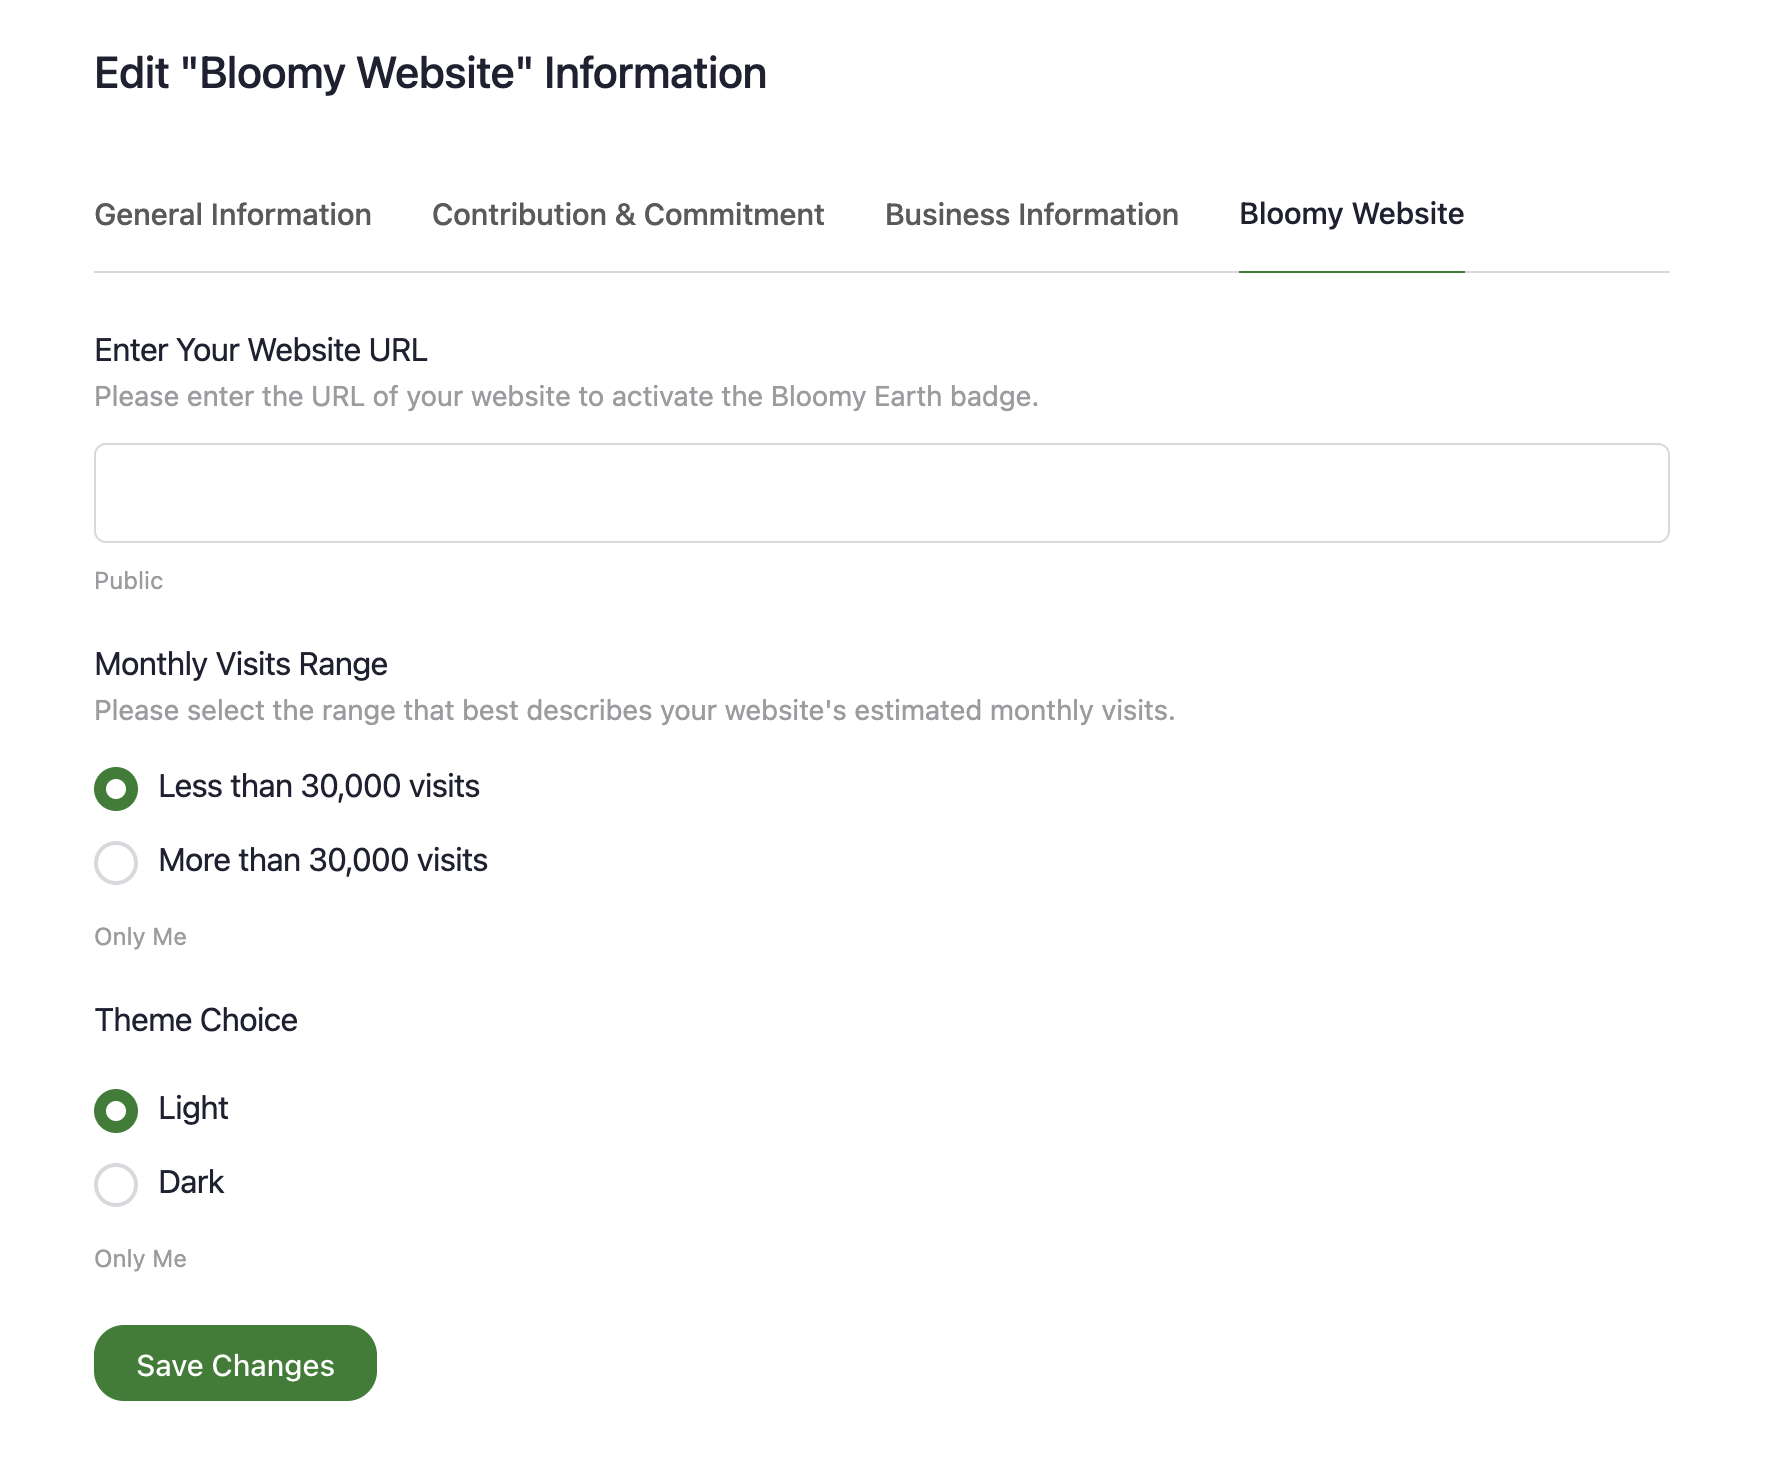Click the estimated monthly visits description text

(634, 711)
